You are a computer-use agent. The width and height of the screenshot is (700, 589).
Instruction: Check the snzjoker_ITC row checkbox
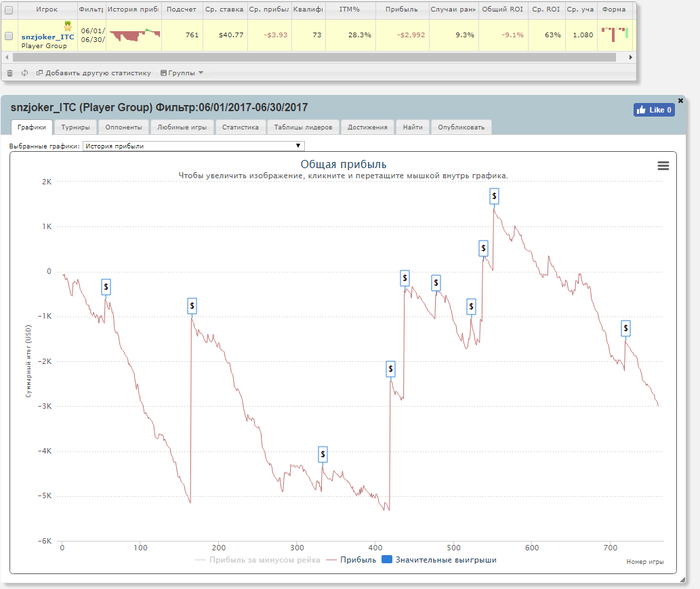point(9,36)
